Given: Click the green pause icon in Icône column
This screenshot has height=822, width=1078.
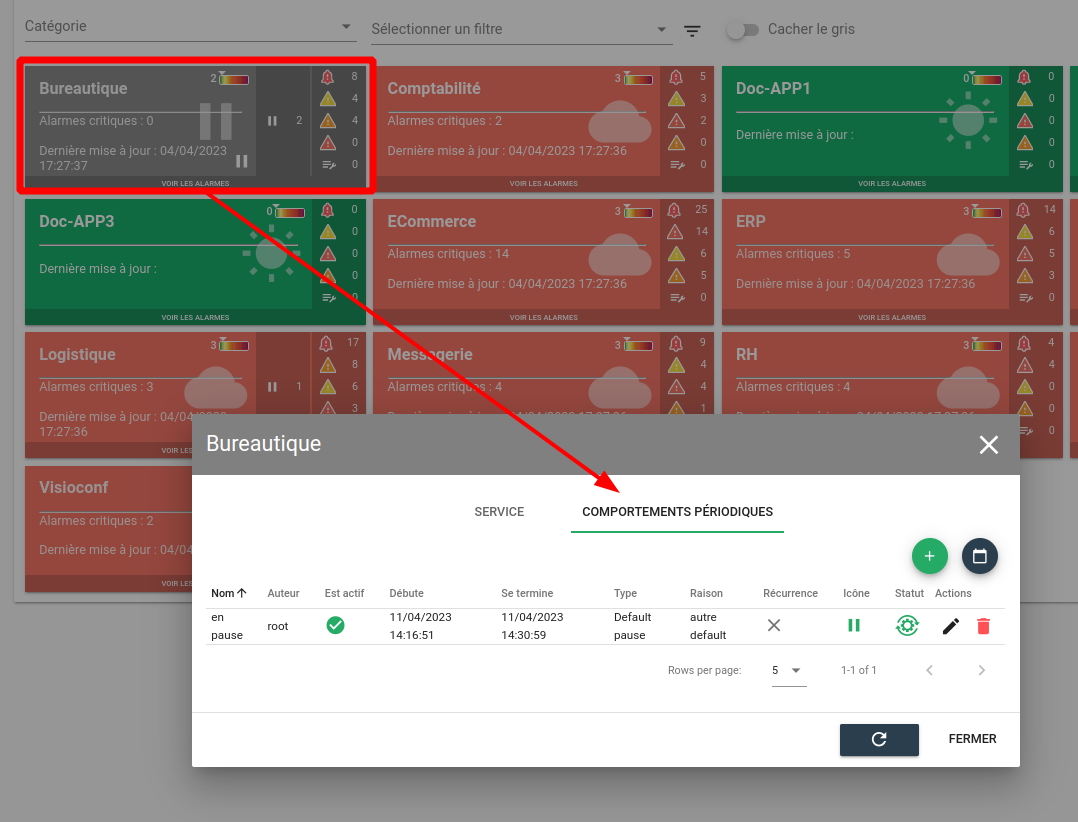Looking at the screenshot, I should coord(854,626).
